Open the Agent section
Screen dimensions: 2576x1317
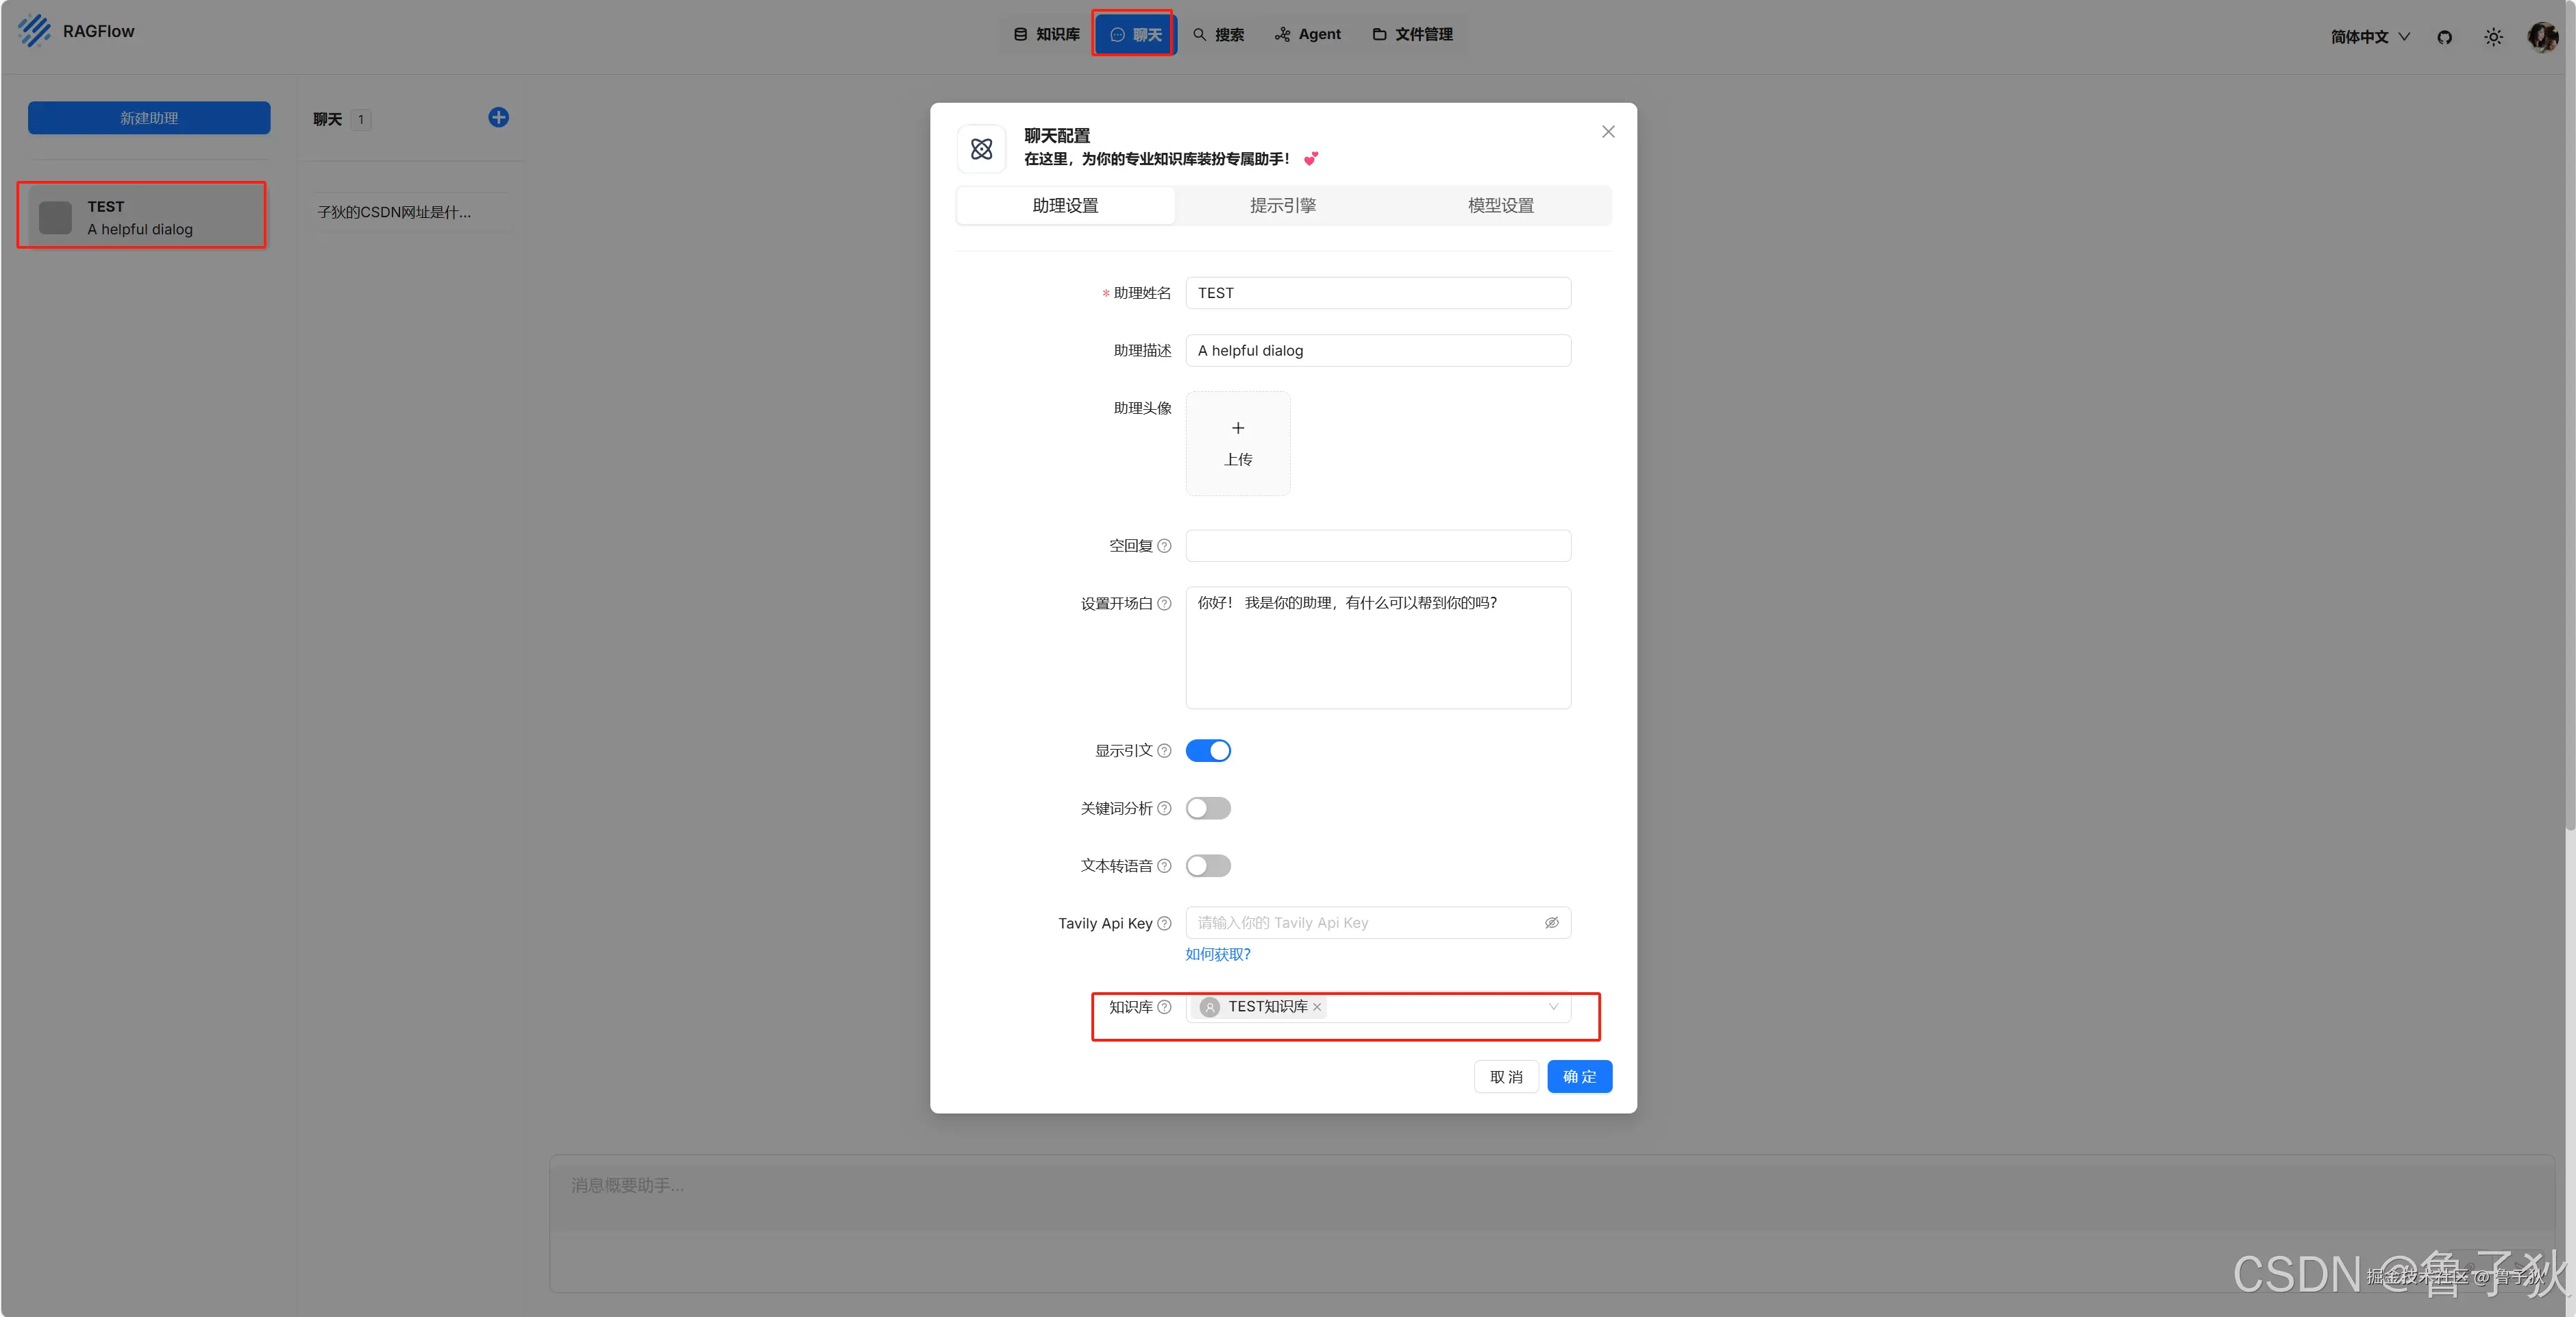(x=1307, y=33)
